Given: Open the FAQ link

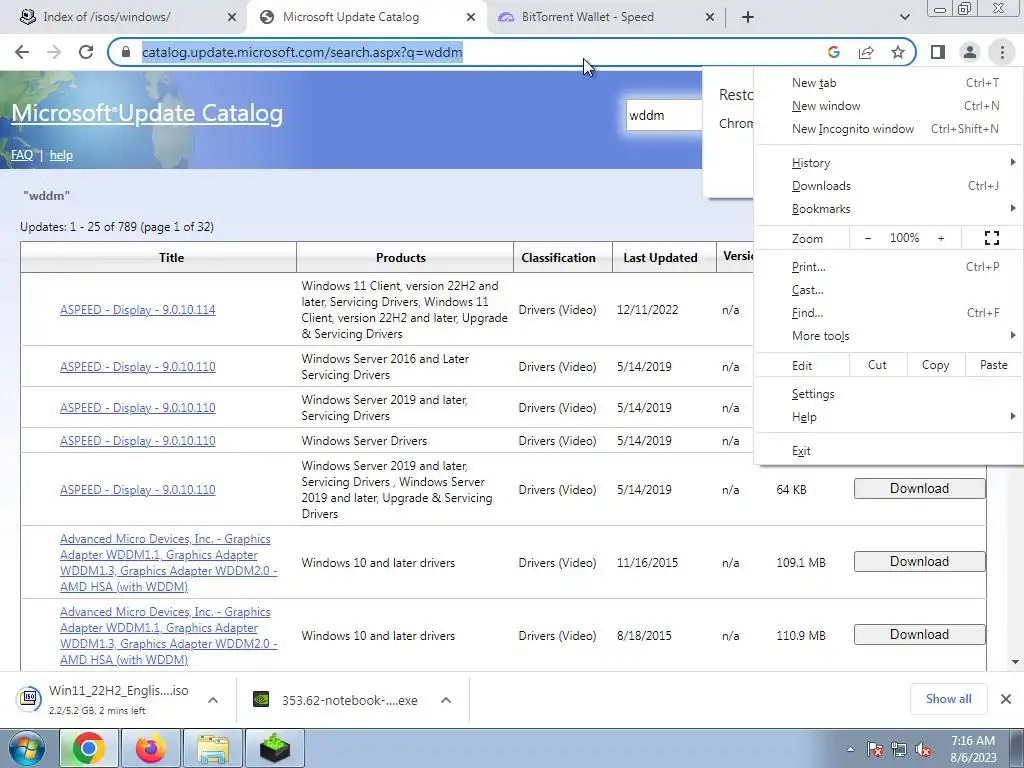Looking at the screenshot, I should (x=22, y=155).
